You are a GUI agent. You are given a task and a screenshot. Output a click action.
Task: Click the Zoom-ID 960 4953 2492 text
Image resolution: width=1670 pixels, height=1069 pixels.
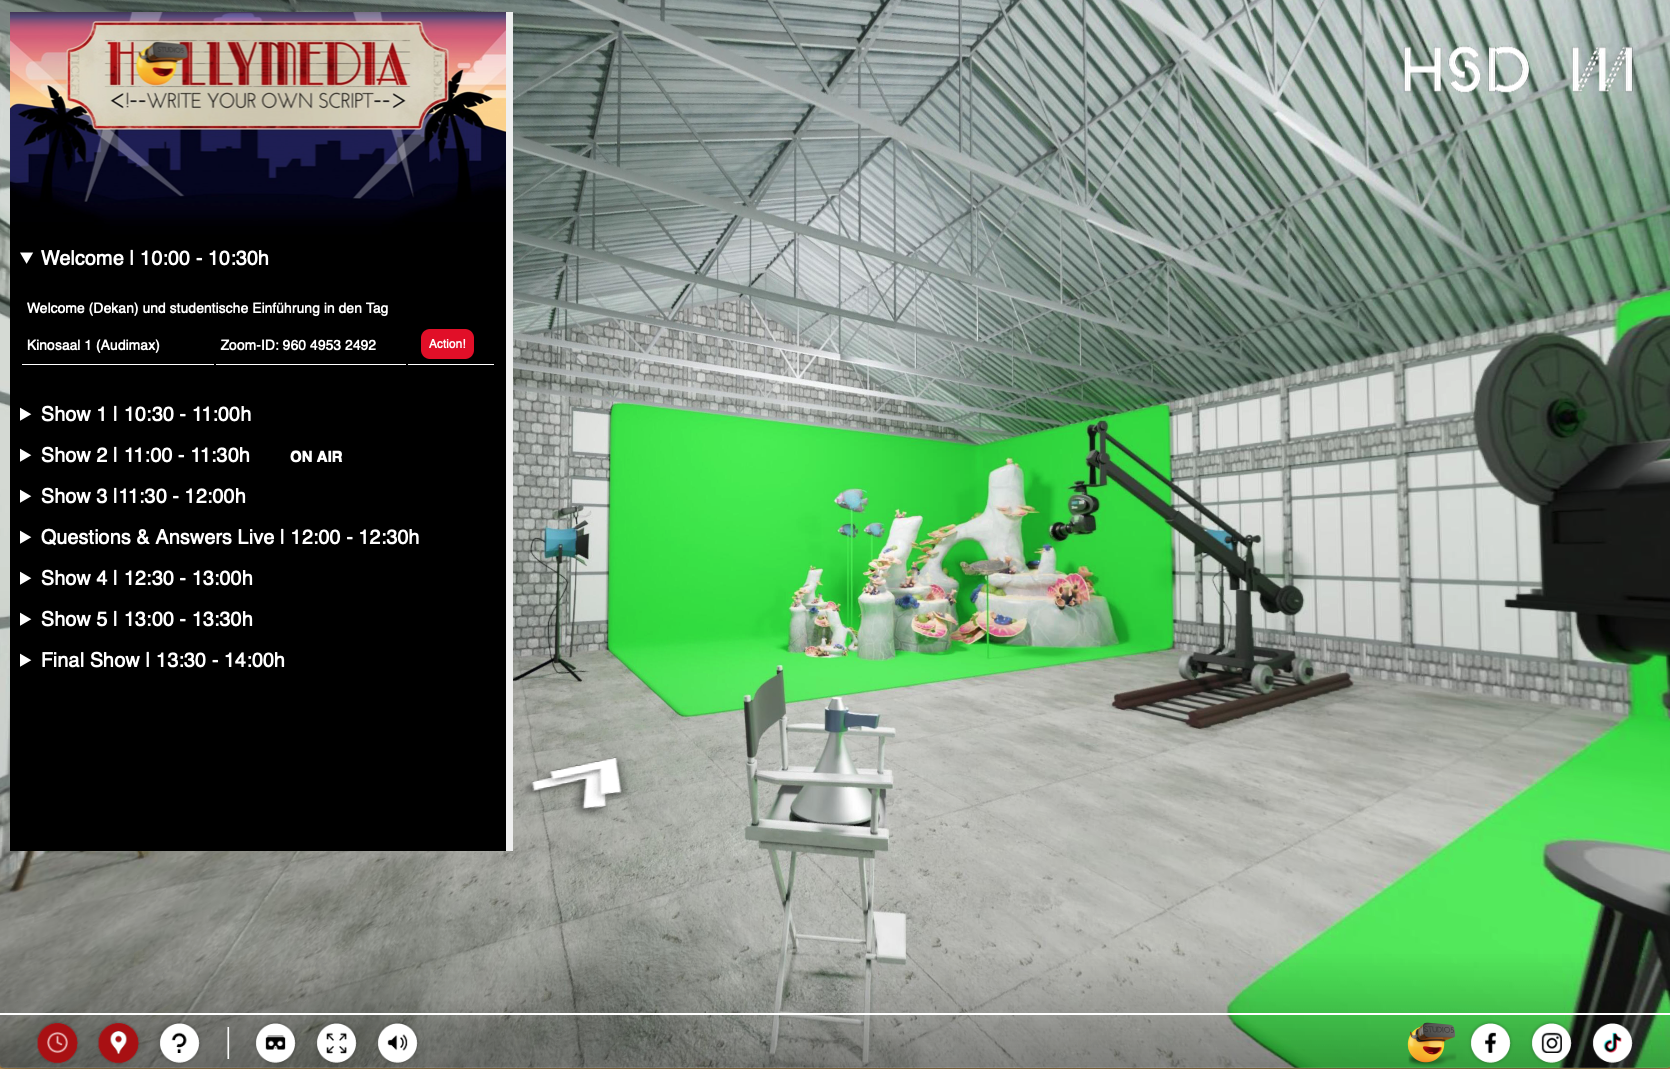point(298,345)
